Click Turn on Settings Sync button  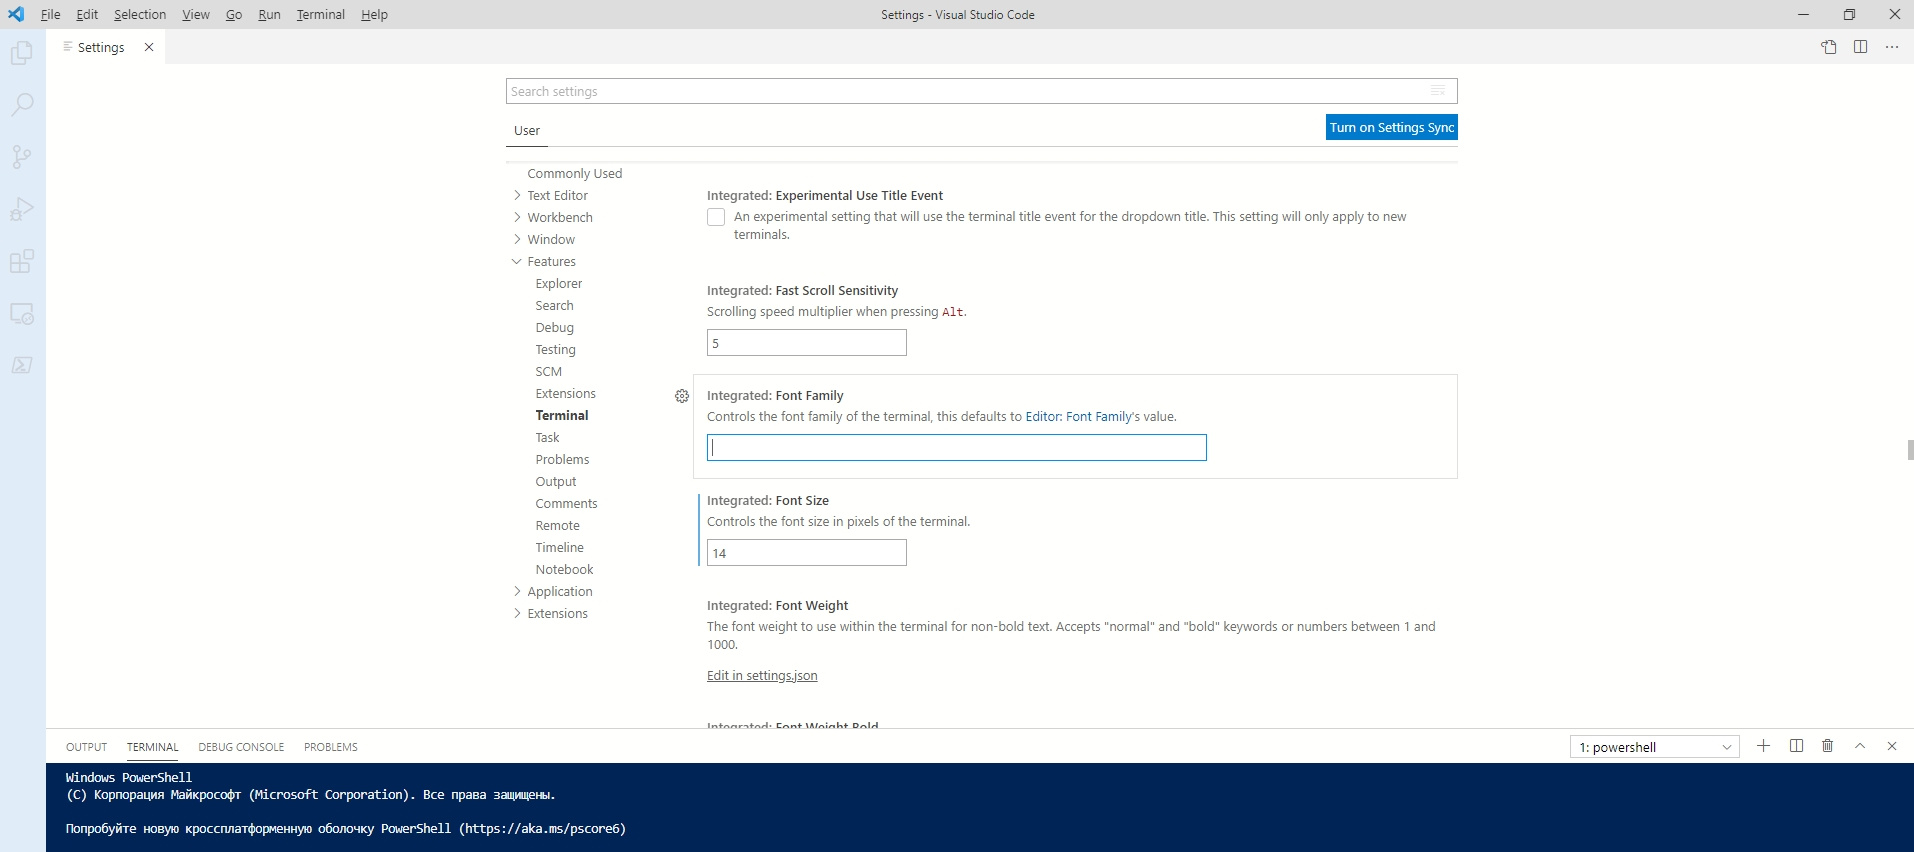click(x=1391, y=127)
